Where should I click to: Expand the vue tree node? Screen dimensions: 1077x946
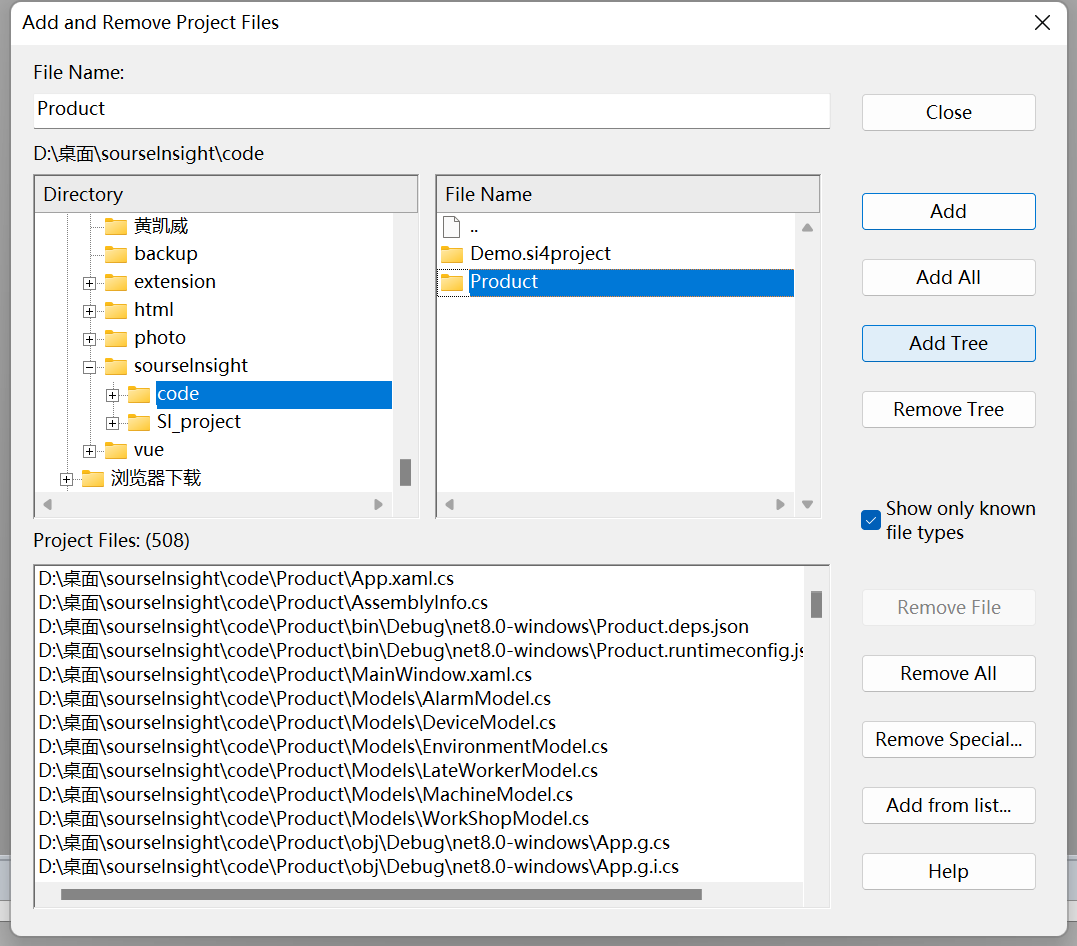coord(89,451)
